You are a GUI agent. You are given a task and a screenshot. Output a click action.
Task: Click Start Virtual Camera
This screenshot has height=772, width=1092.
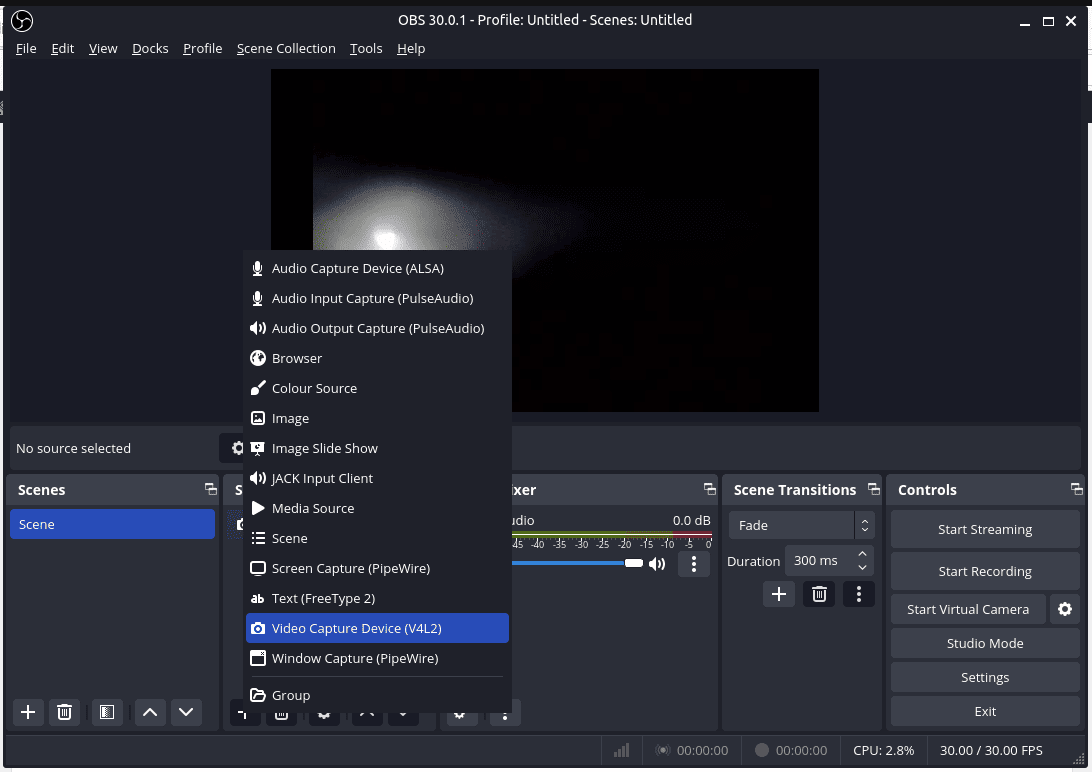pos(968,609)
